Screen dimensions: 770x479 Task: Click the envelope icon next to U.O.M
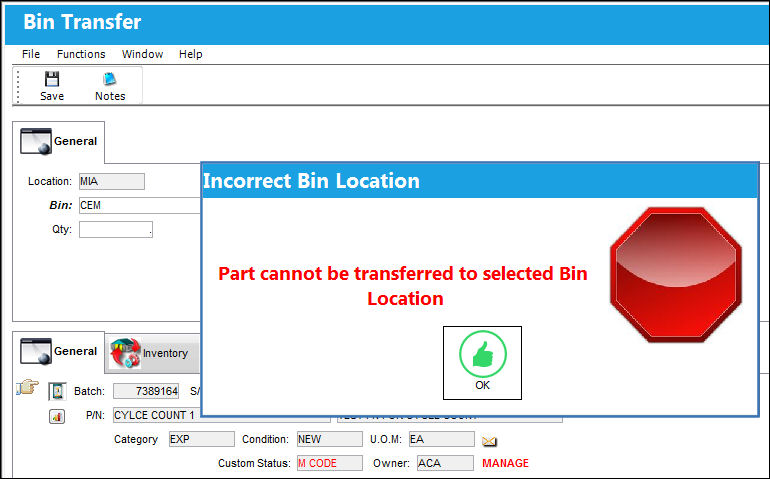[489, 441]
